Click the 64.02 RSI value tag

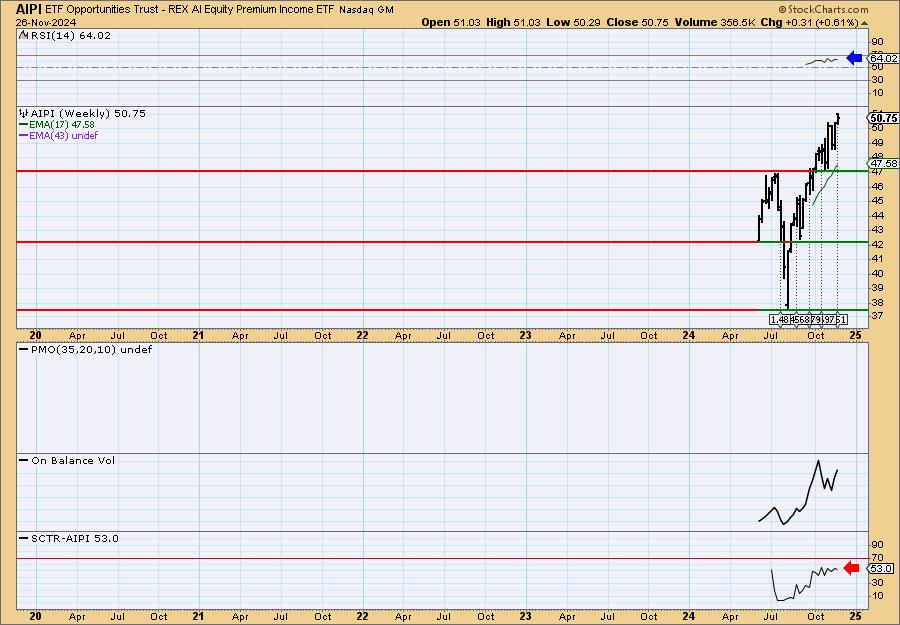(883, 58)
